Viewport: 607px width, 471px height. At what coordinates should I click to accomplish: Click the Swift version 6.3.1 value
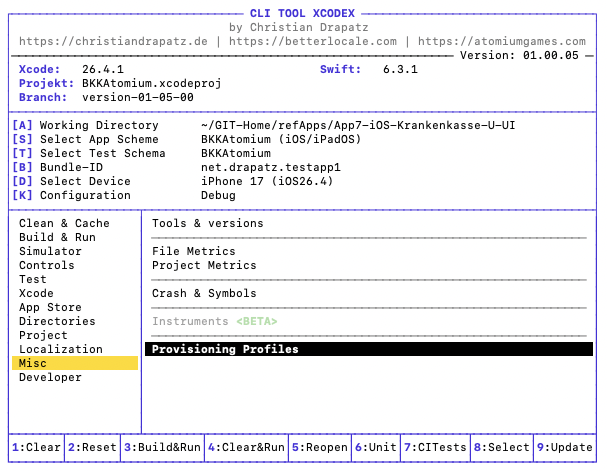400,69
